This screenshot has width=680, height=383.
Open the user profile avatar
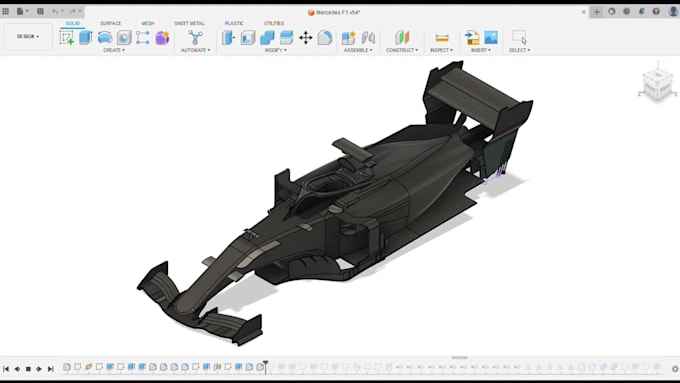pyautogui.click(x=673, y=12)
